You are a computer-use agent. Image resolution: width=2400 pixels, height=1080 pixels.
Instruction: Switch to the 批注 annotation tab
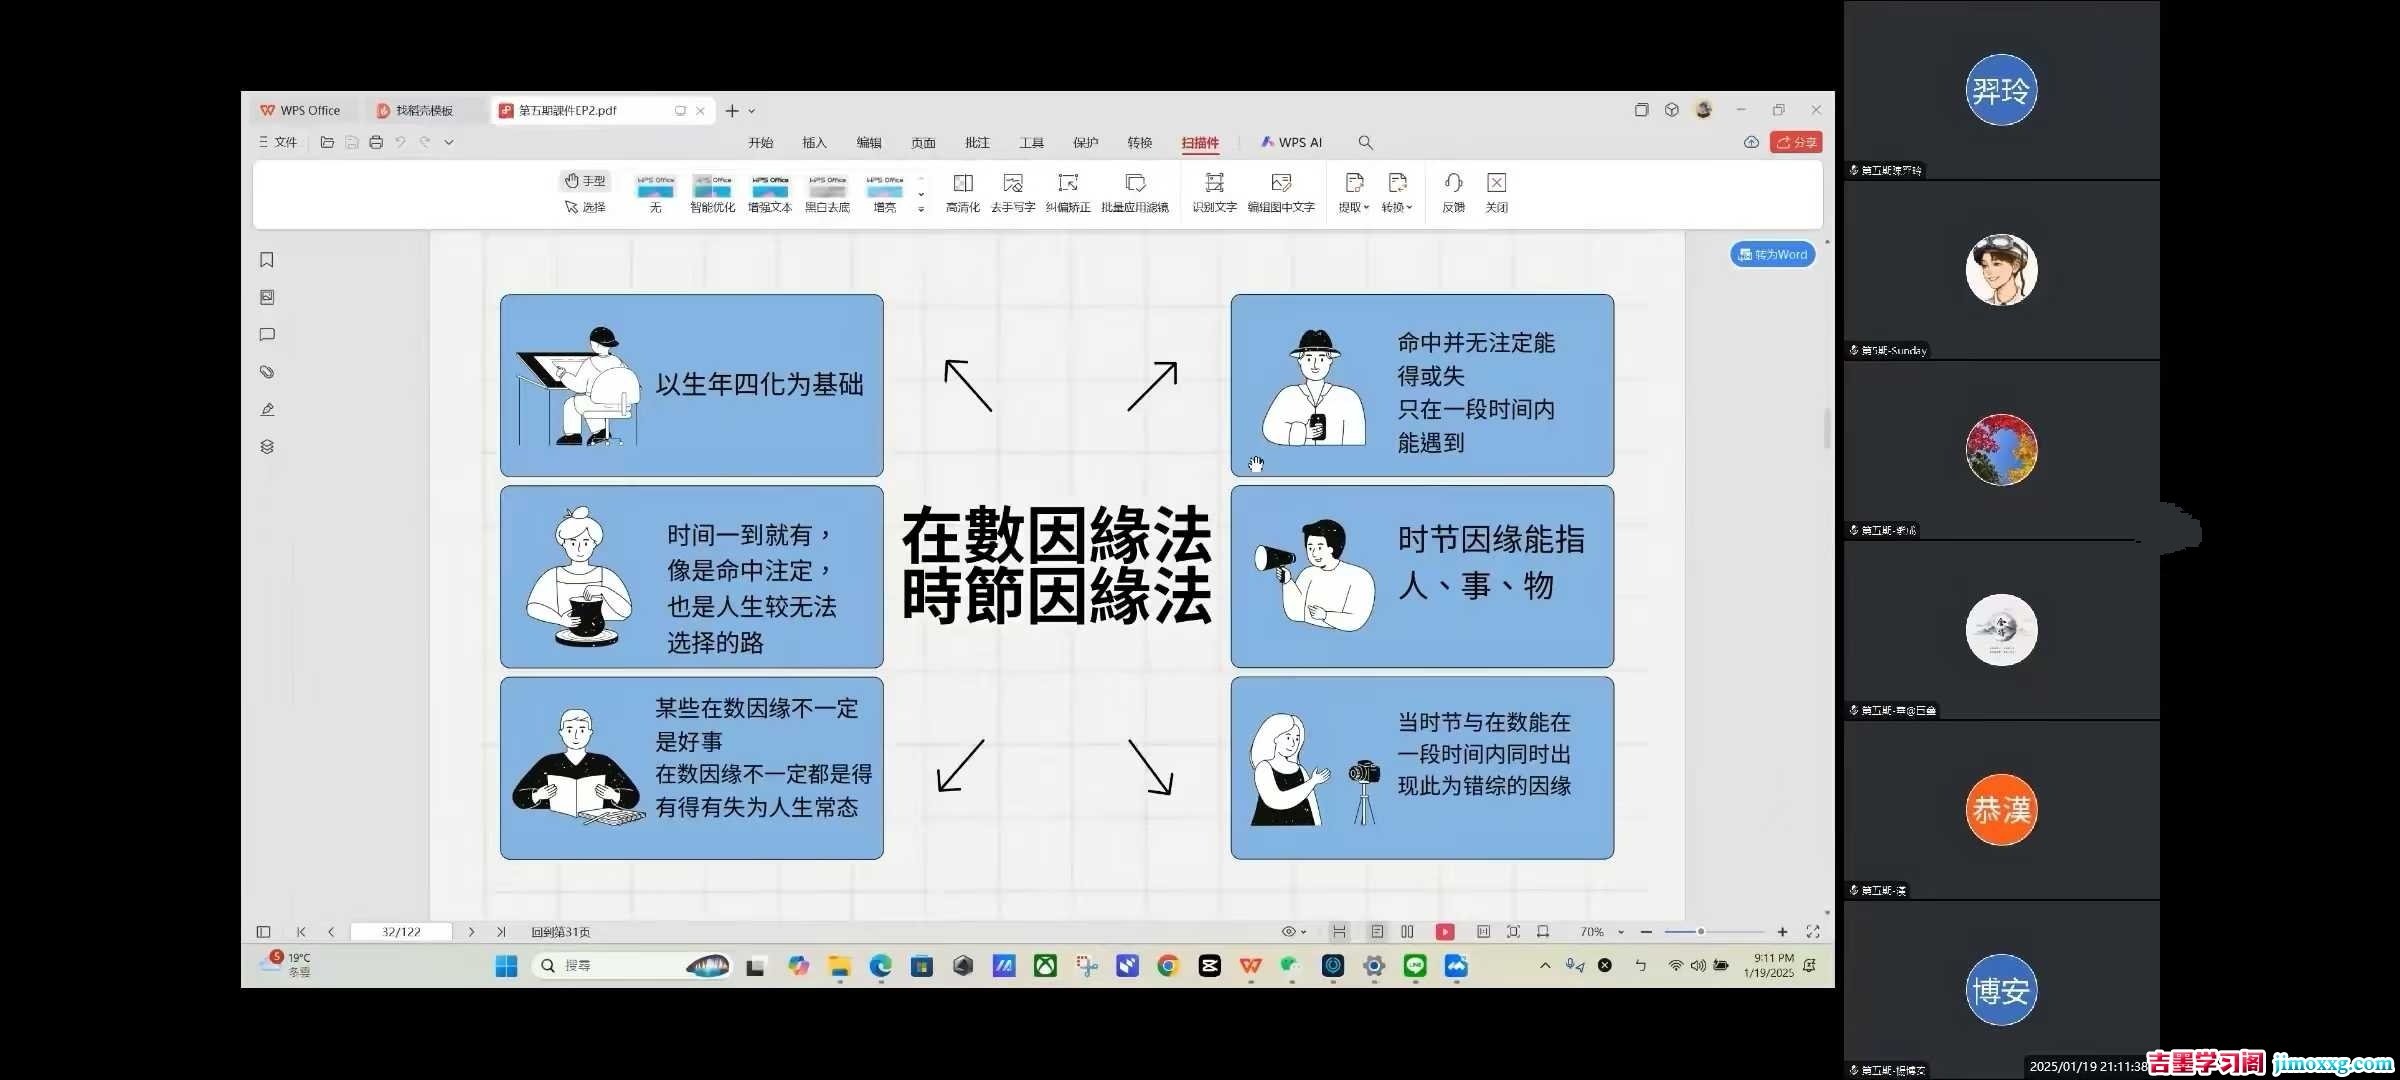976,143
